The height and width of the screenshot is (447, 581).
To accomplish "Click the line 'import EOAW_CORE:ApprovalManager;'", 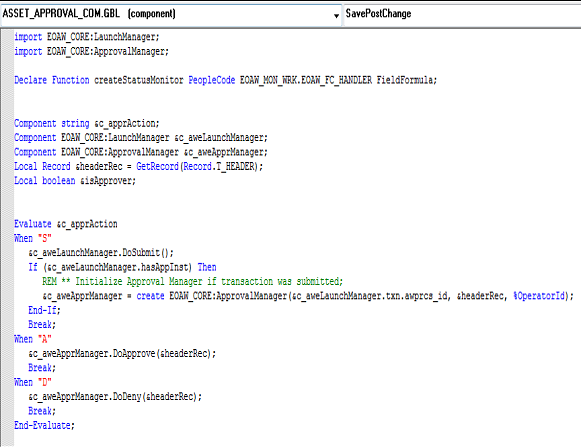I will coord(91,51).
